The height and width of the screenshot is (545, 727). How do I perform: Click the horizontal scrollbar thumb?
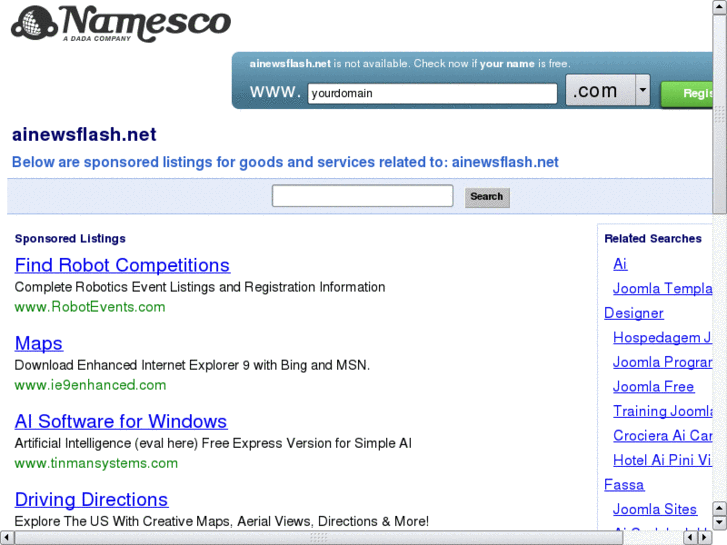pos(319,538)
